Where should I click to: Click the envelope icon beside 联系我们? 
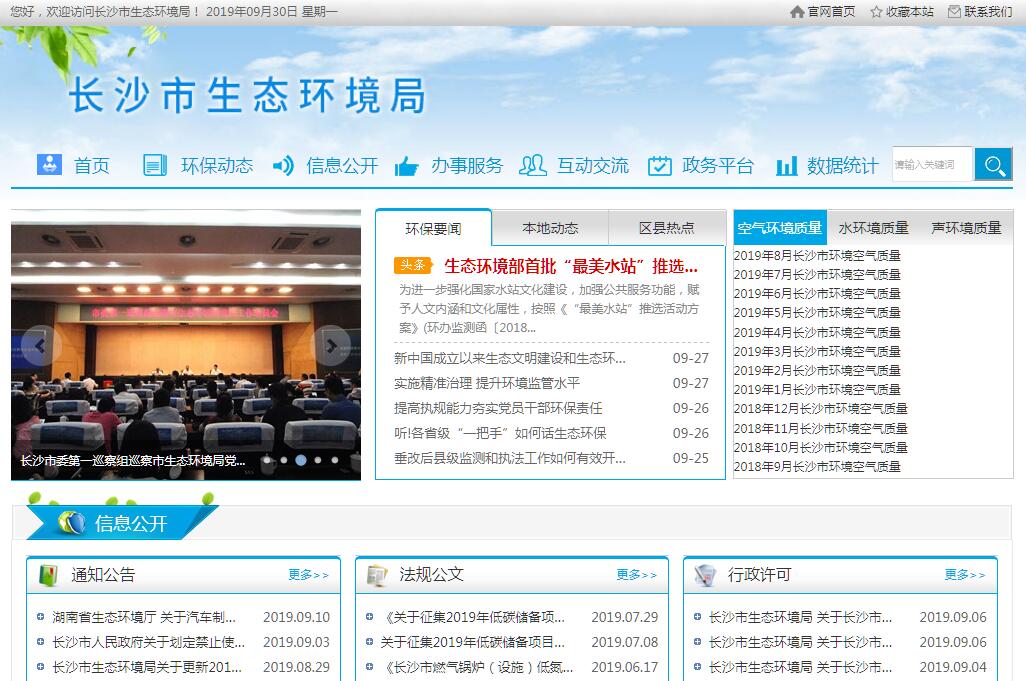(x=955, y=12)
